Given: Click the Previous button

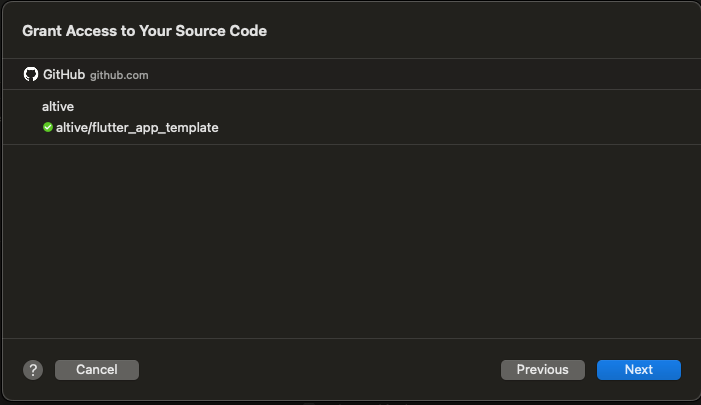Looking at the screenshot, I should point(542,370).
